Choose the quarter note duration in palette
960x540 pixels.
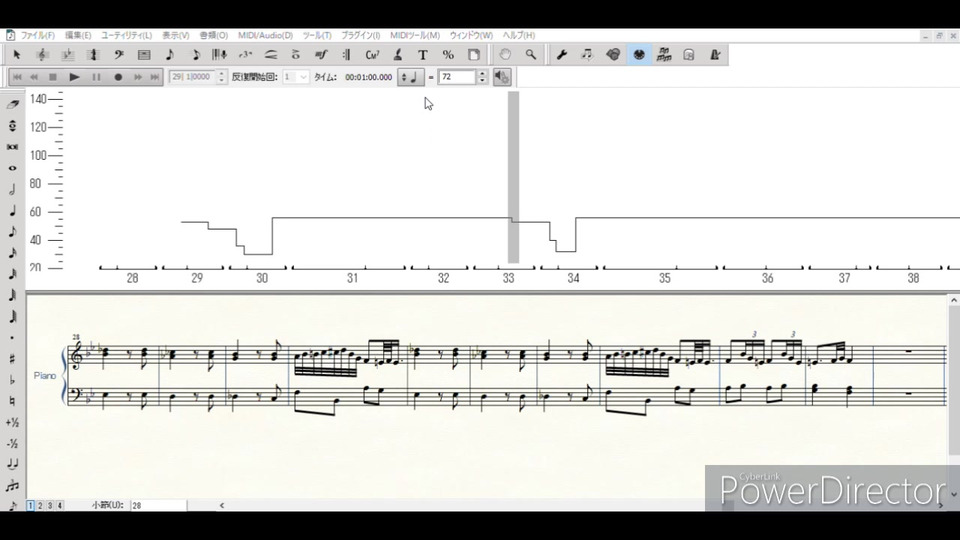tap(12, 211)
